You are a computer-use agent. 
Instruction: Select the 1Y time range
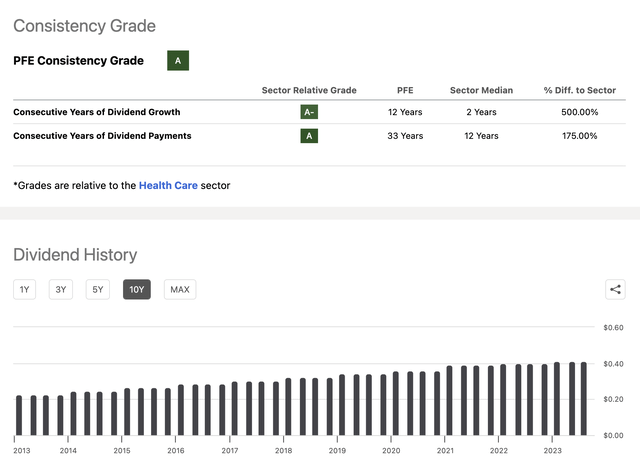[x=25, y=290]
